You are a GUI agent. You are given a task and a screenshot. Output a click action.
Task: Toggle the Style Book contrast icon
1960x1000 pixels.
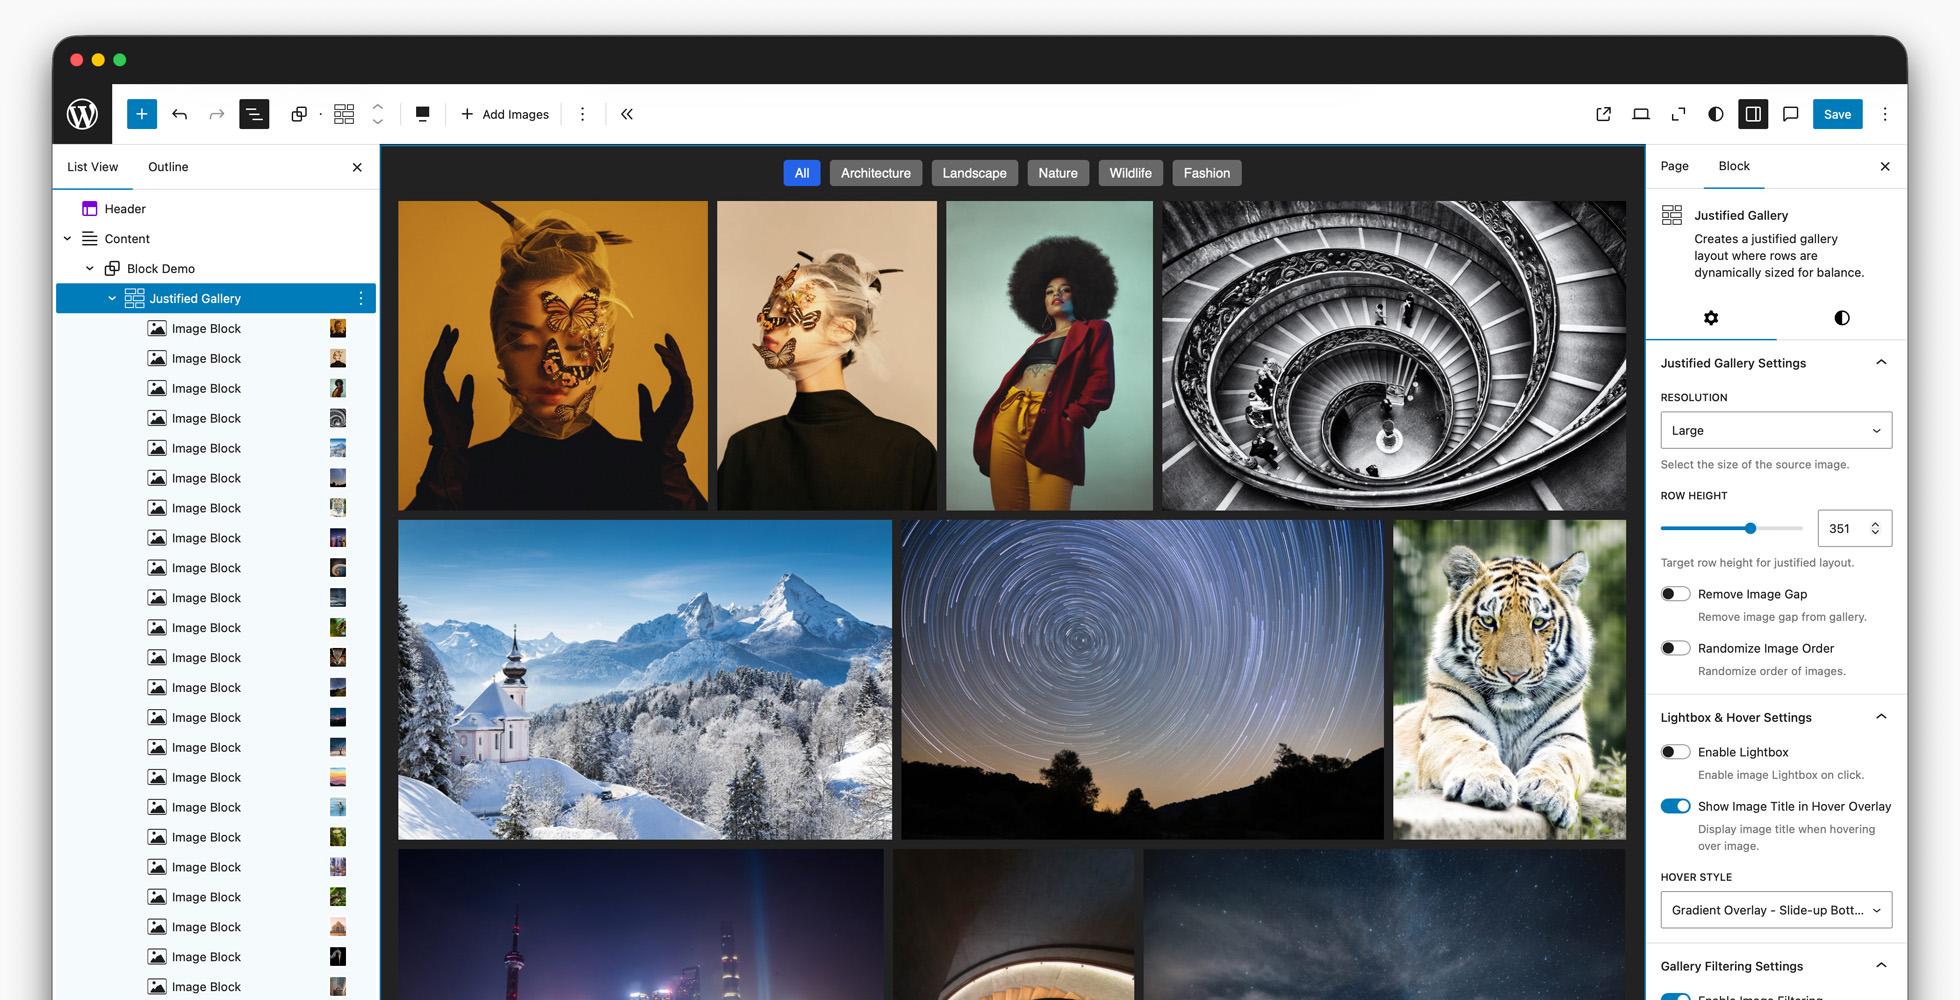pyautogui.click(x=1716, y=114)
